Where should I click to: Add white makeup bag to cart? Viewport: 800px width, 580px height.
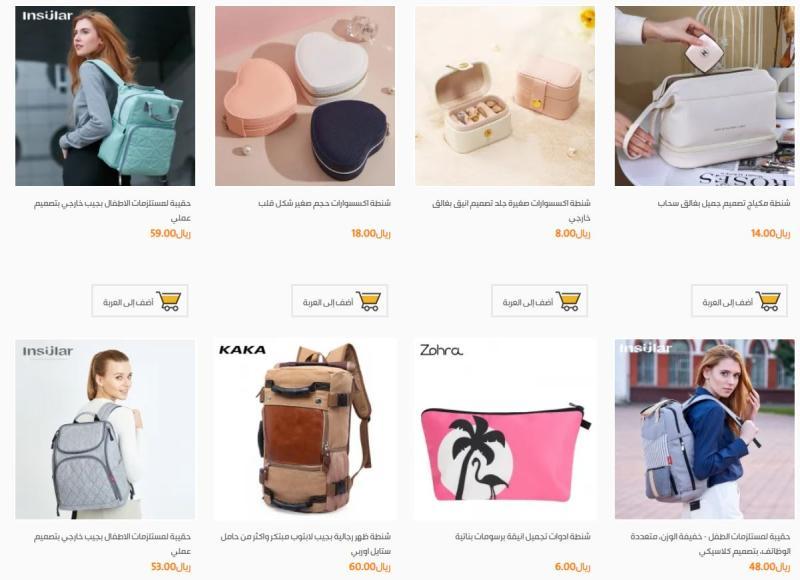pos(740,301)
